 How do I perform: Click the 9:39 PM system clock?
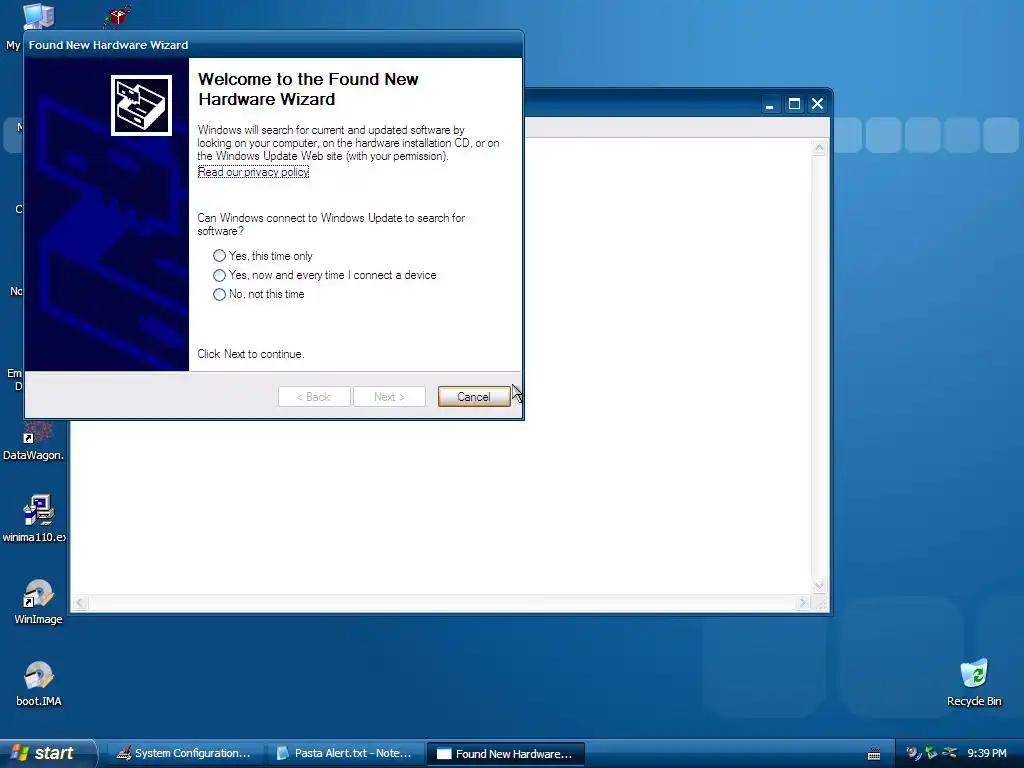click(987, 753)
